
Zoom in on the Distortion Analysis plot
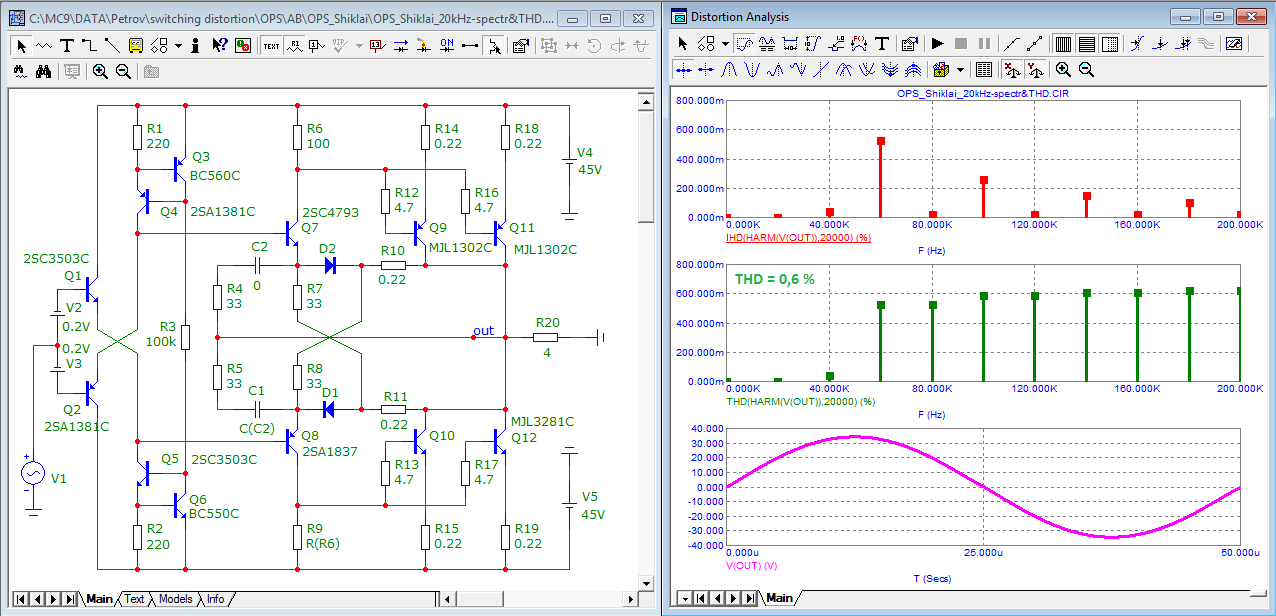(1063, 70)
